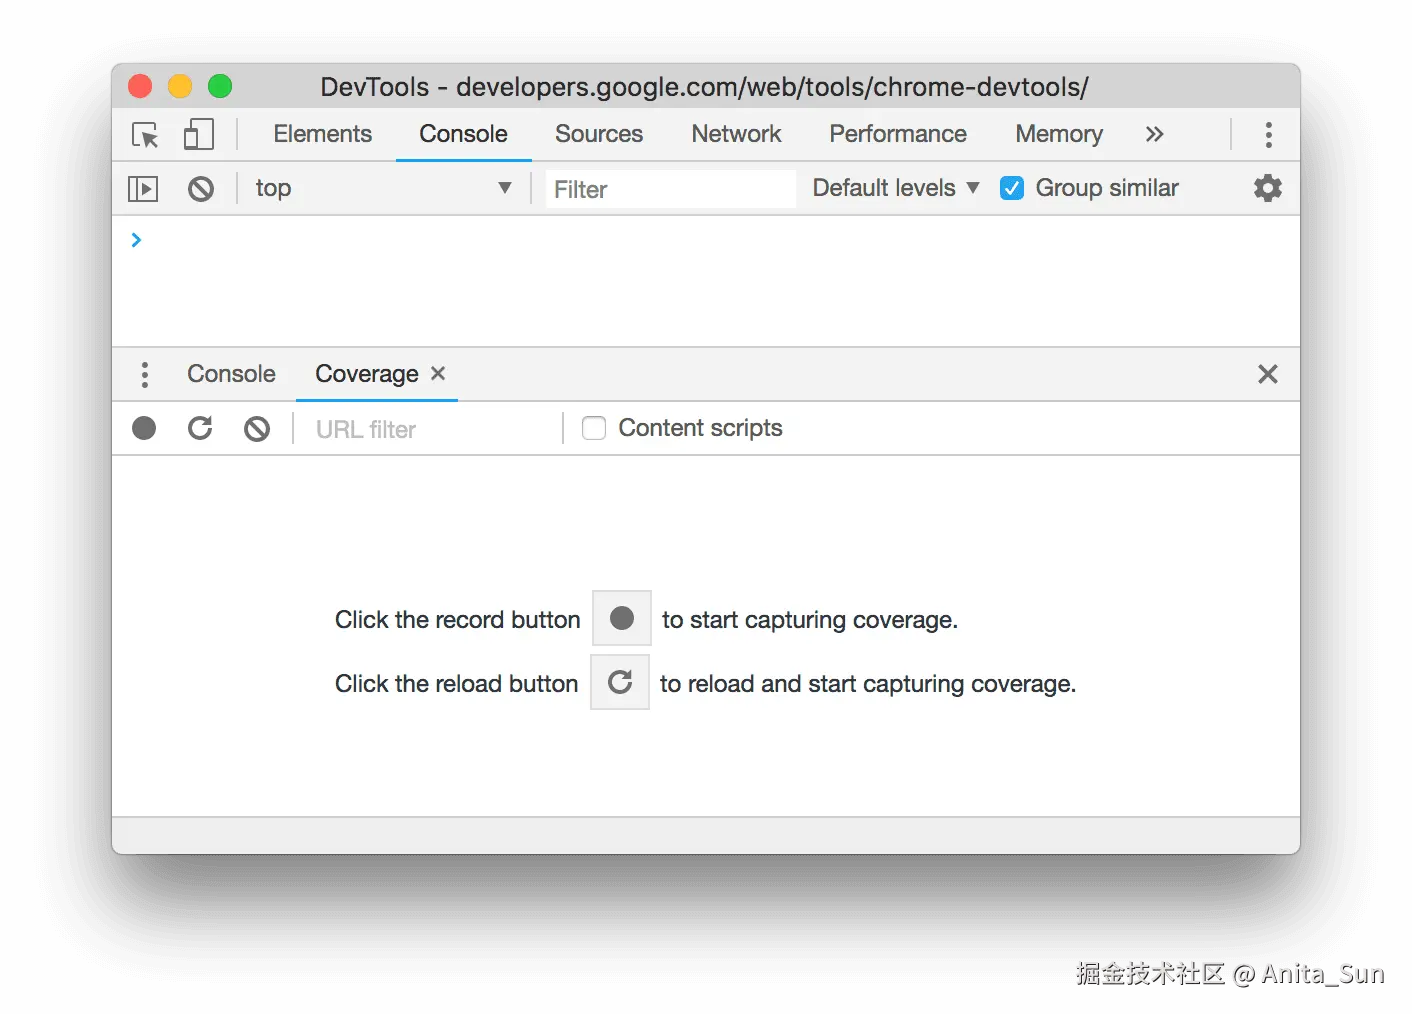Click the red close window button
Viewport: 1412px width, 1014px height.
point(140,87)
